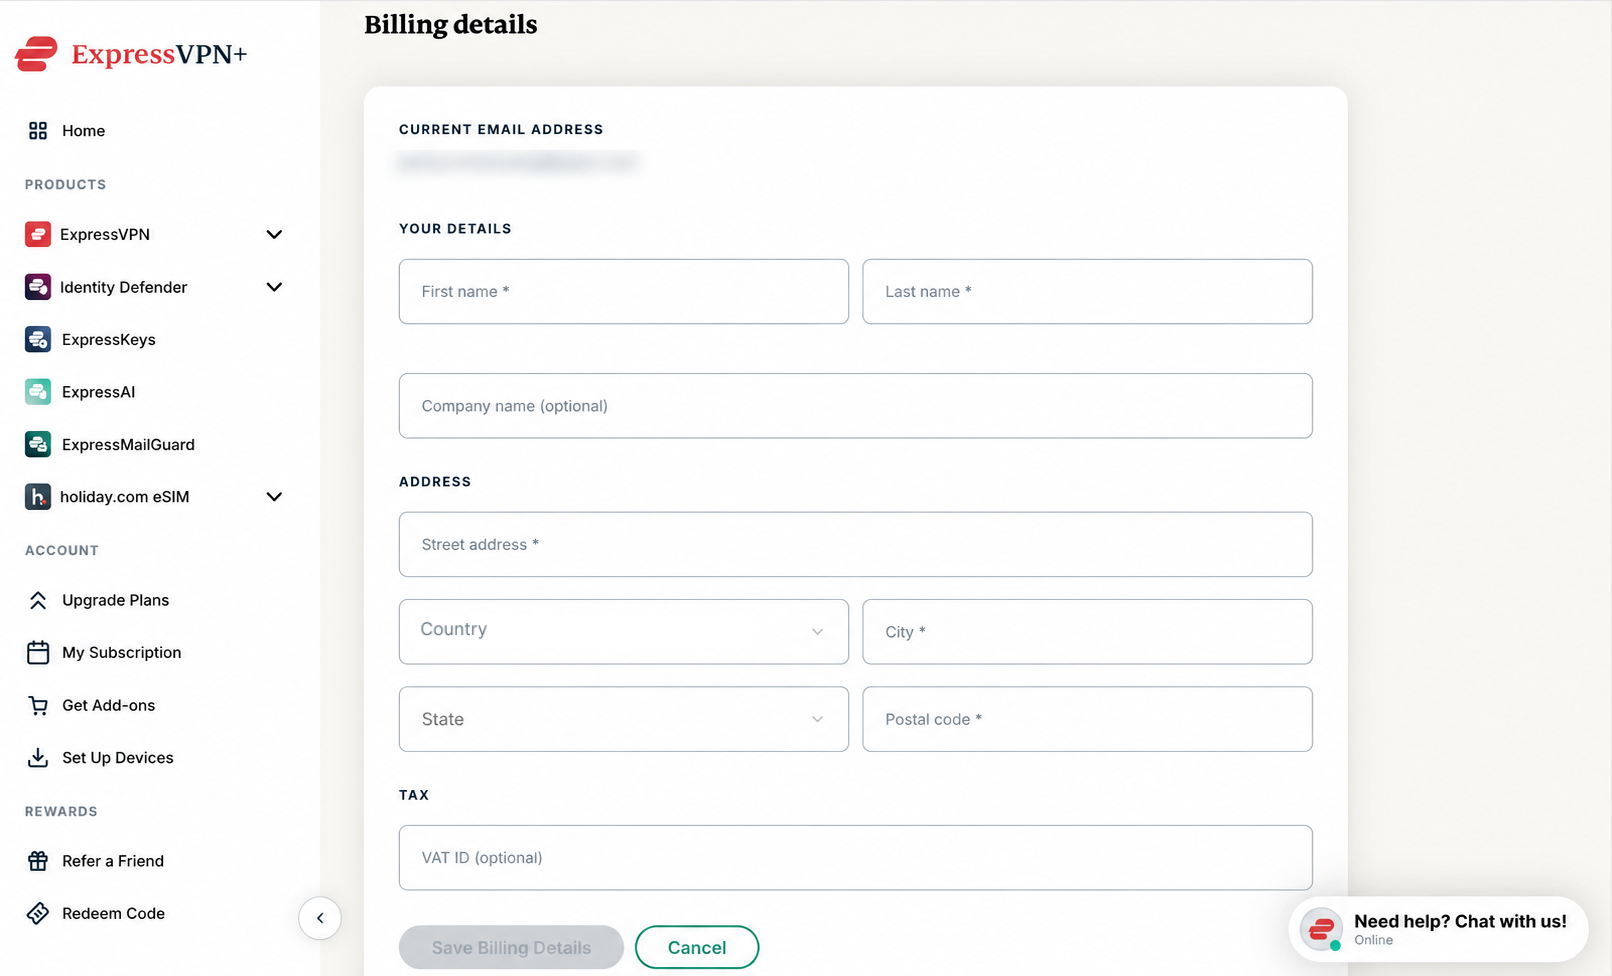Click the chat widget ExpressVPN avatar
Screen dimensions: 1612x976
[x=1321, y=929]
